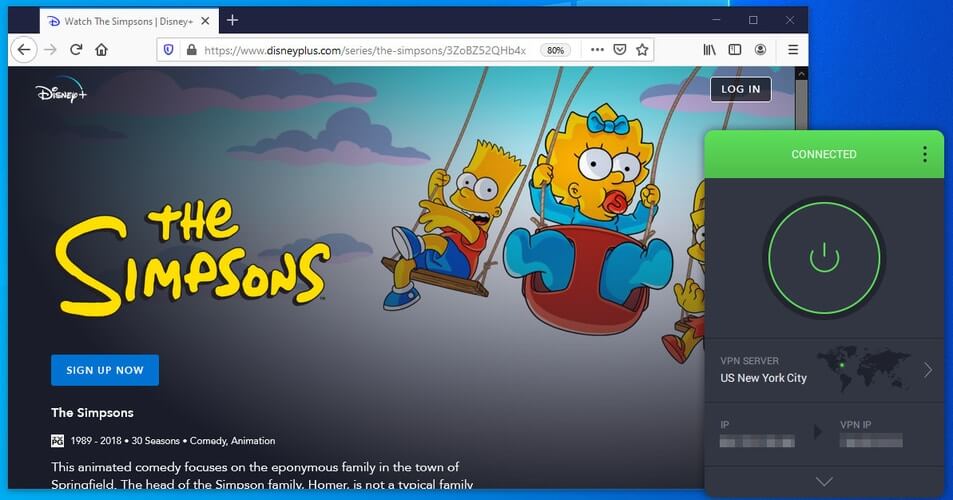953x500 pixels.
Task: Click the "1989 - 2018" years text
Action: tap(96, 441)
